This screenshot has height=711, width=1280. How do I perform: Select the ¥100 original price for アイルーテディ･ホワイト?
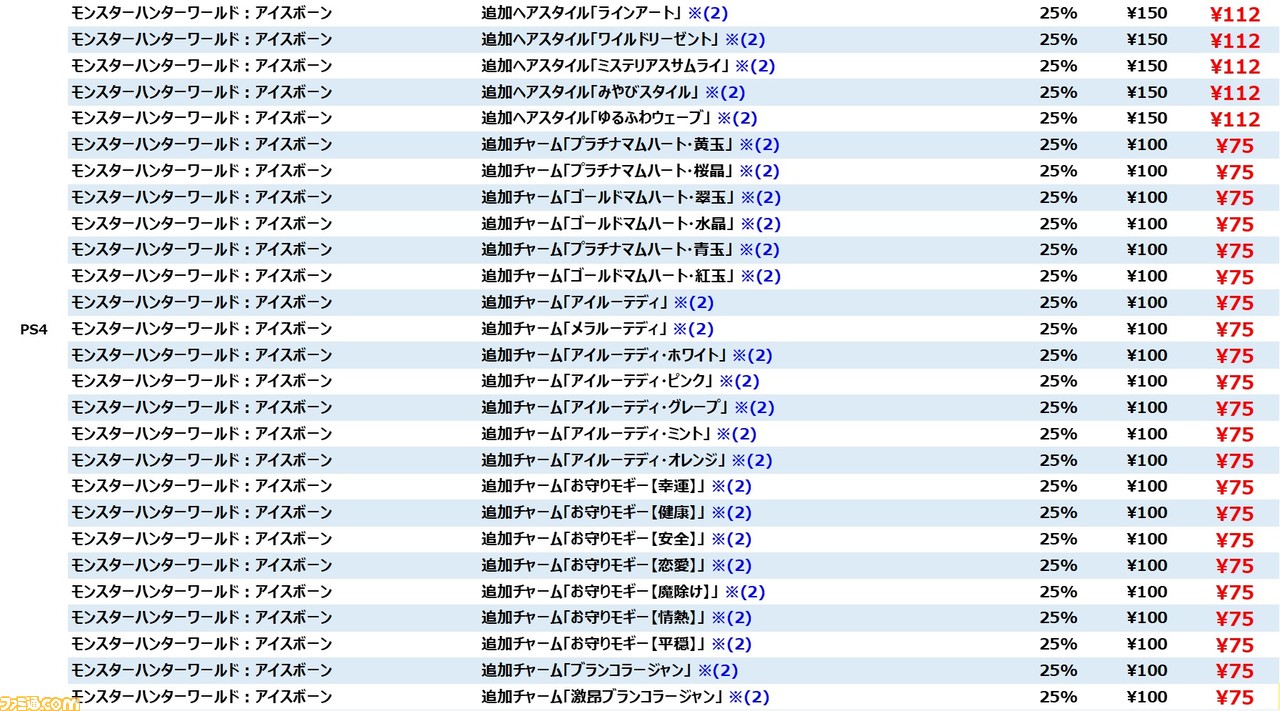(1147, 355)
